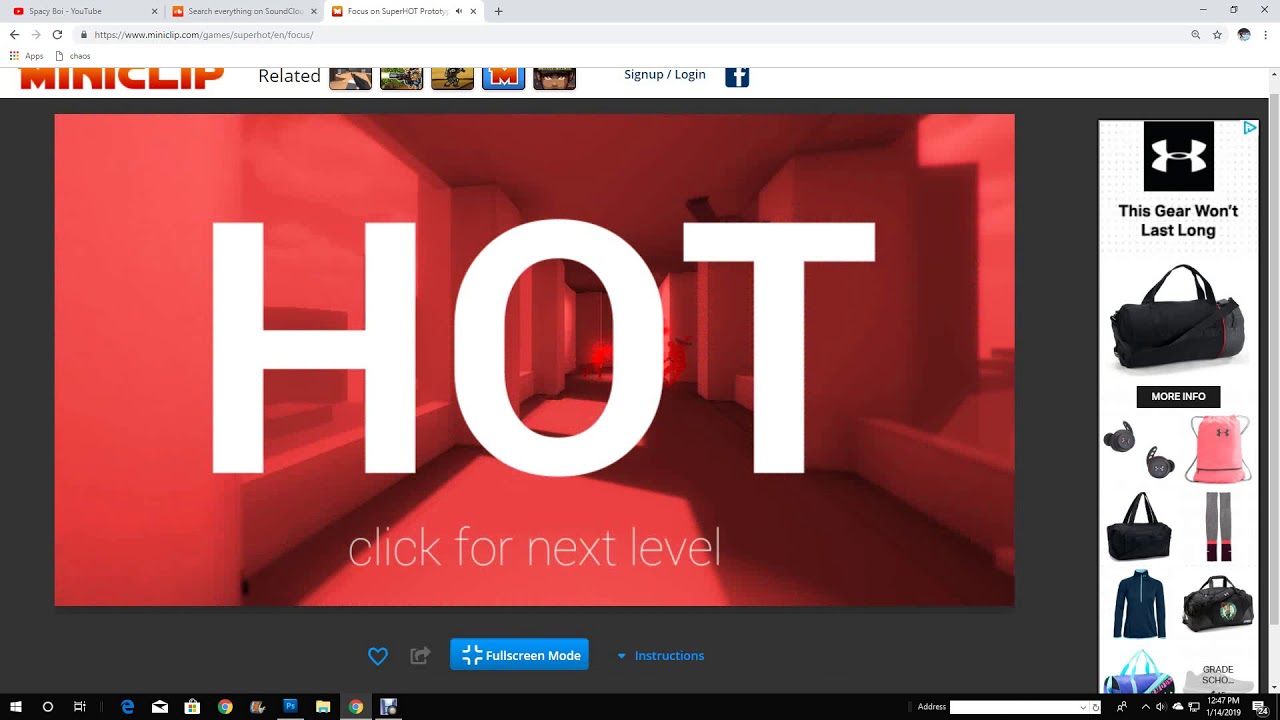Open the Chrome profile avatar
Image resolution: width=1280 pixels, height=720 pixels.
click(1244, 34)
